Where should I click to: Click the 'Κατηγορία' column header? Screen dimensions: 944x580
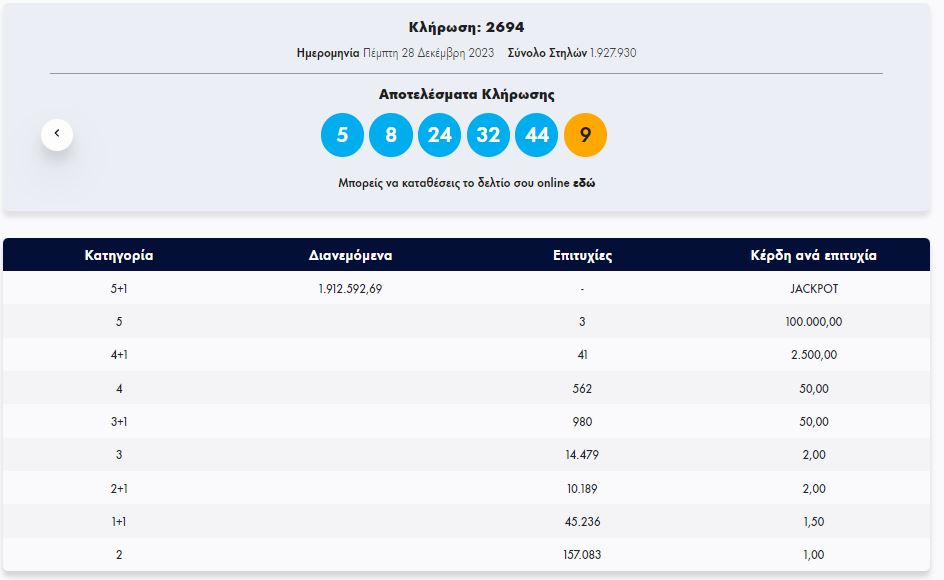[118, 255]
